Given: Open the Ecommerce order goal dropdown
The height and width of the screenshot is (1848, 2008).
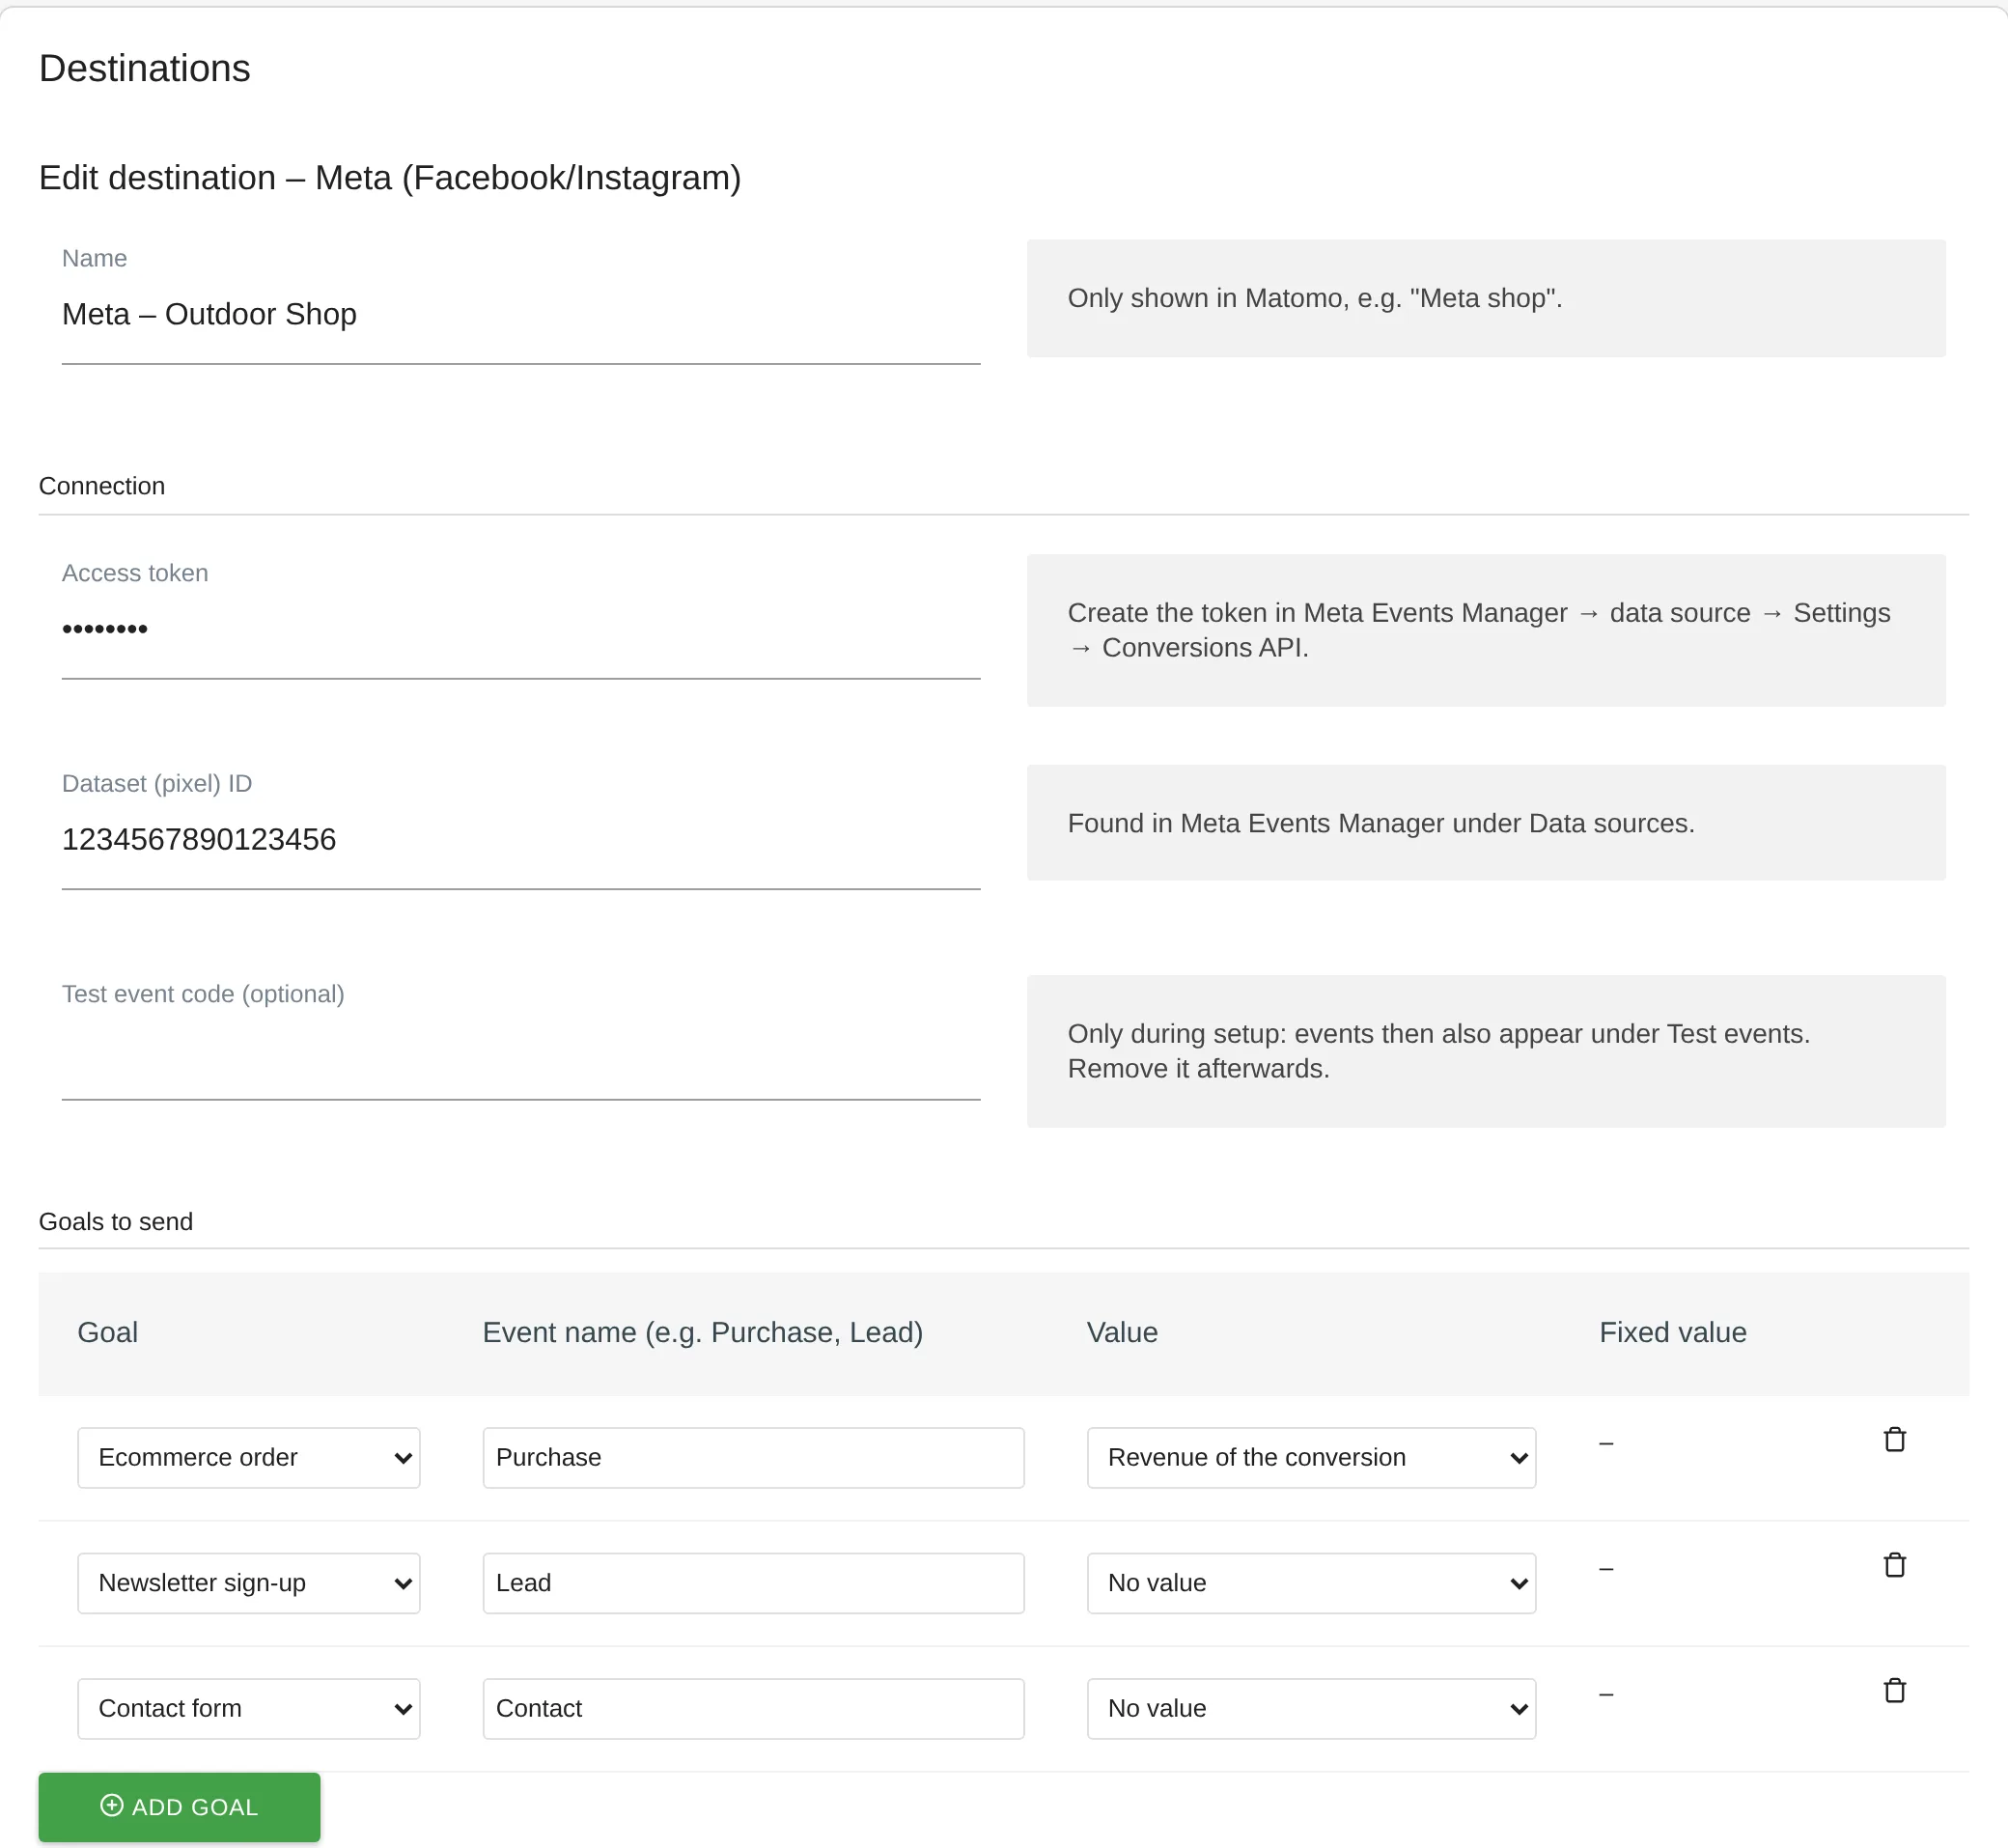Looking at the screenshot, I should (x=248, y=1457).
